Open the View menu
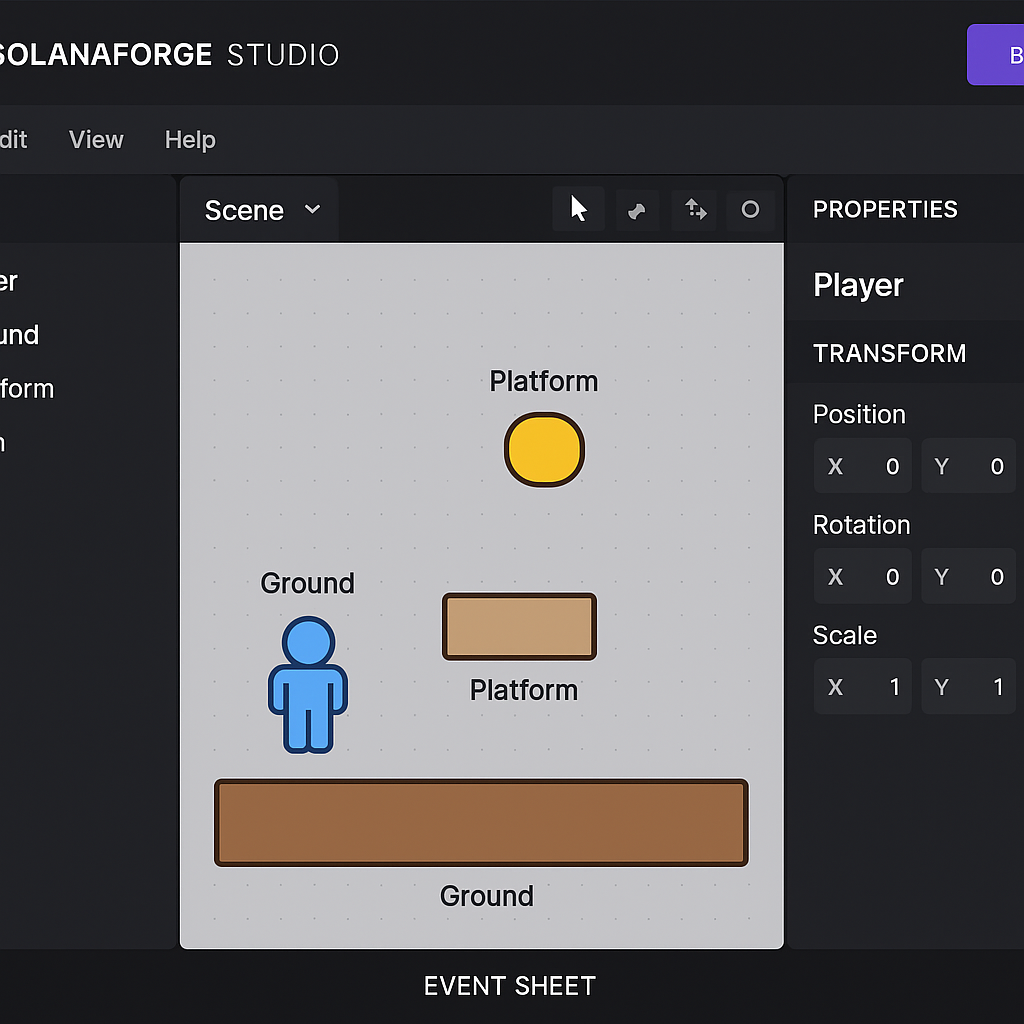Screen dimensions: 1024x1024 pos(95,140)
